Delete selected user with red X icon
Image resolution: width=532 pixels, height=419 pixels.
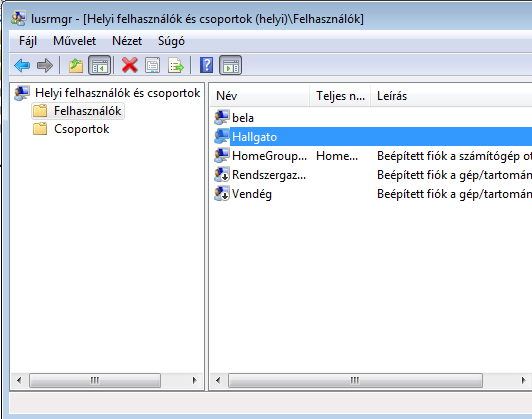click(x=130, y=65)
